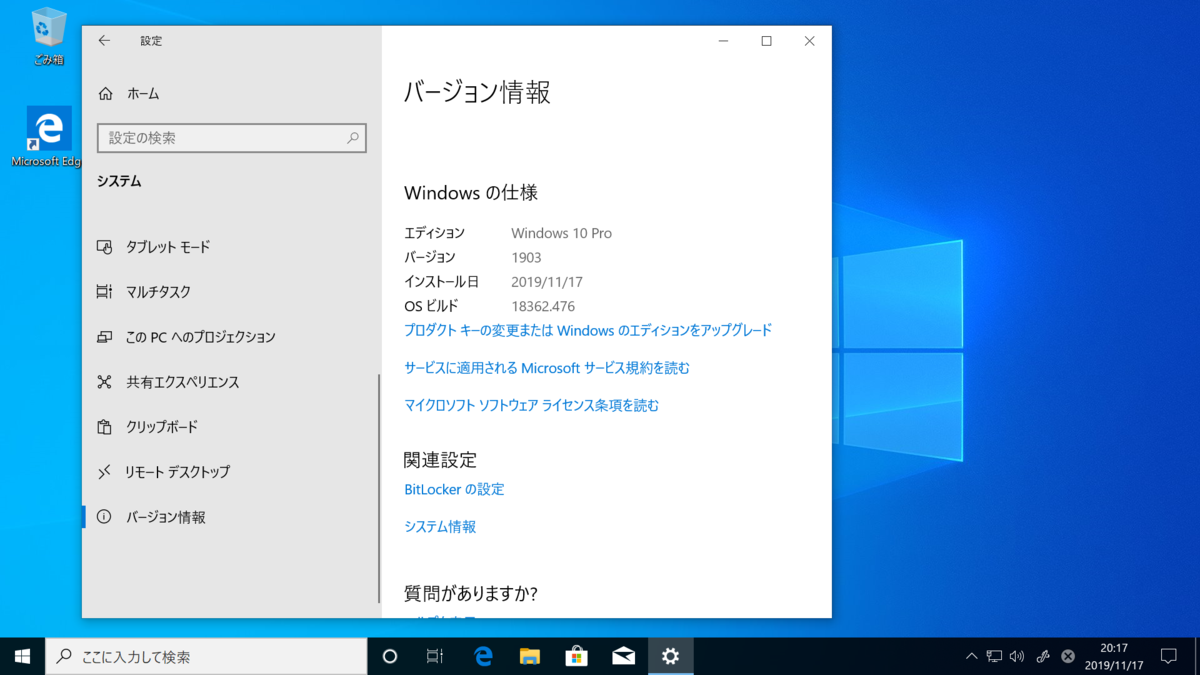The width and height of the screenshot is (1200, 675).
Task: Open the BitLocker の設定 link
Action: click(454, 489)
